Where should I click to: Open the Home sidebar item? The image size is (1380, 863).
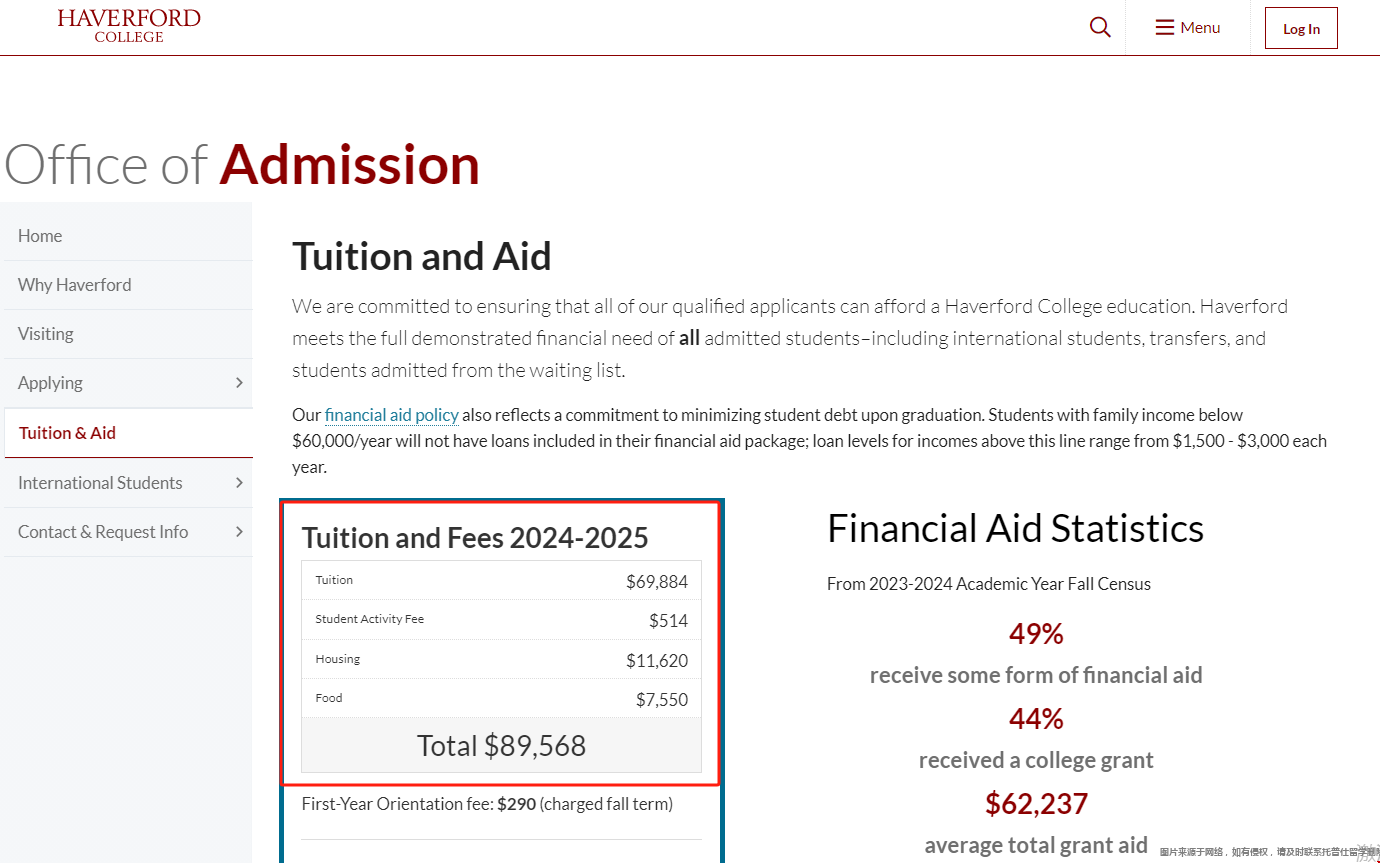tap(40, 236)
